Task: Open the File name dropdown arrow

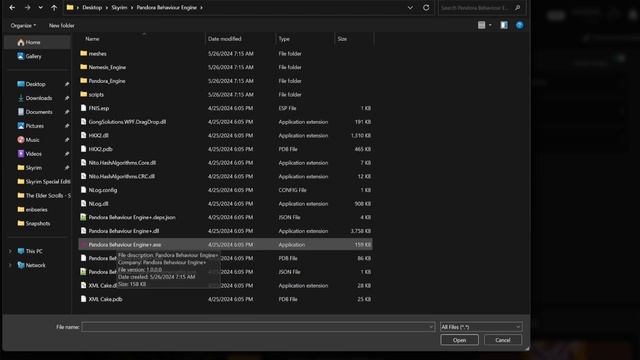Action: tap(431, 327)
